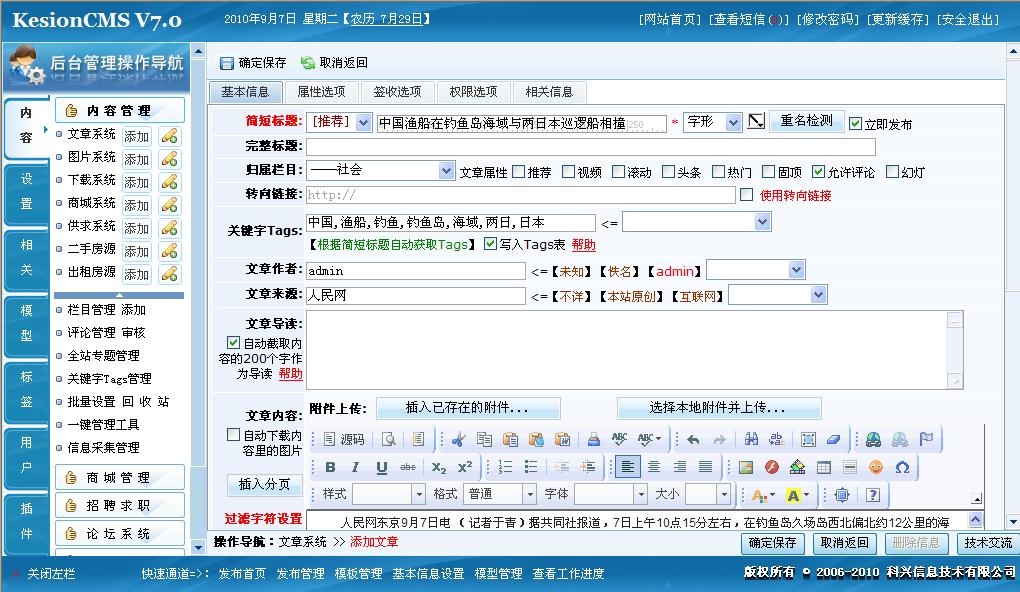Click the 插入分页 button
Screen dimensions: 1020x592
point(263,484)
